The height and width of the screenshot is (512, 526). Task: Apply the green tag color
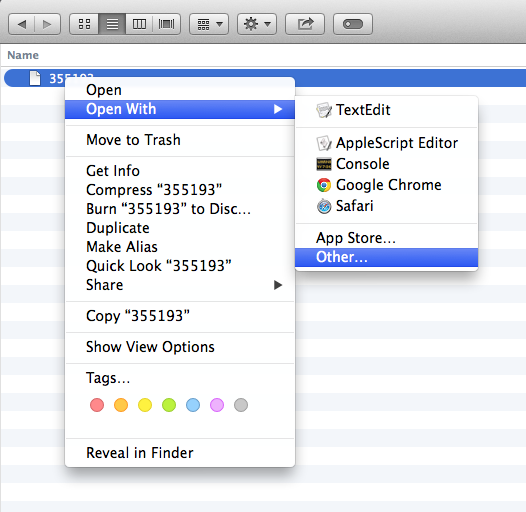(169, 405)
